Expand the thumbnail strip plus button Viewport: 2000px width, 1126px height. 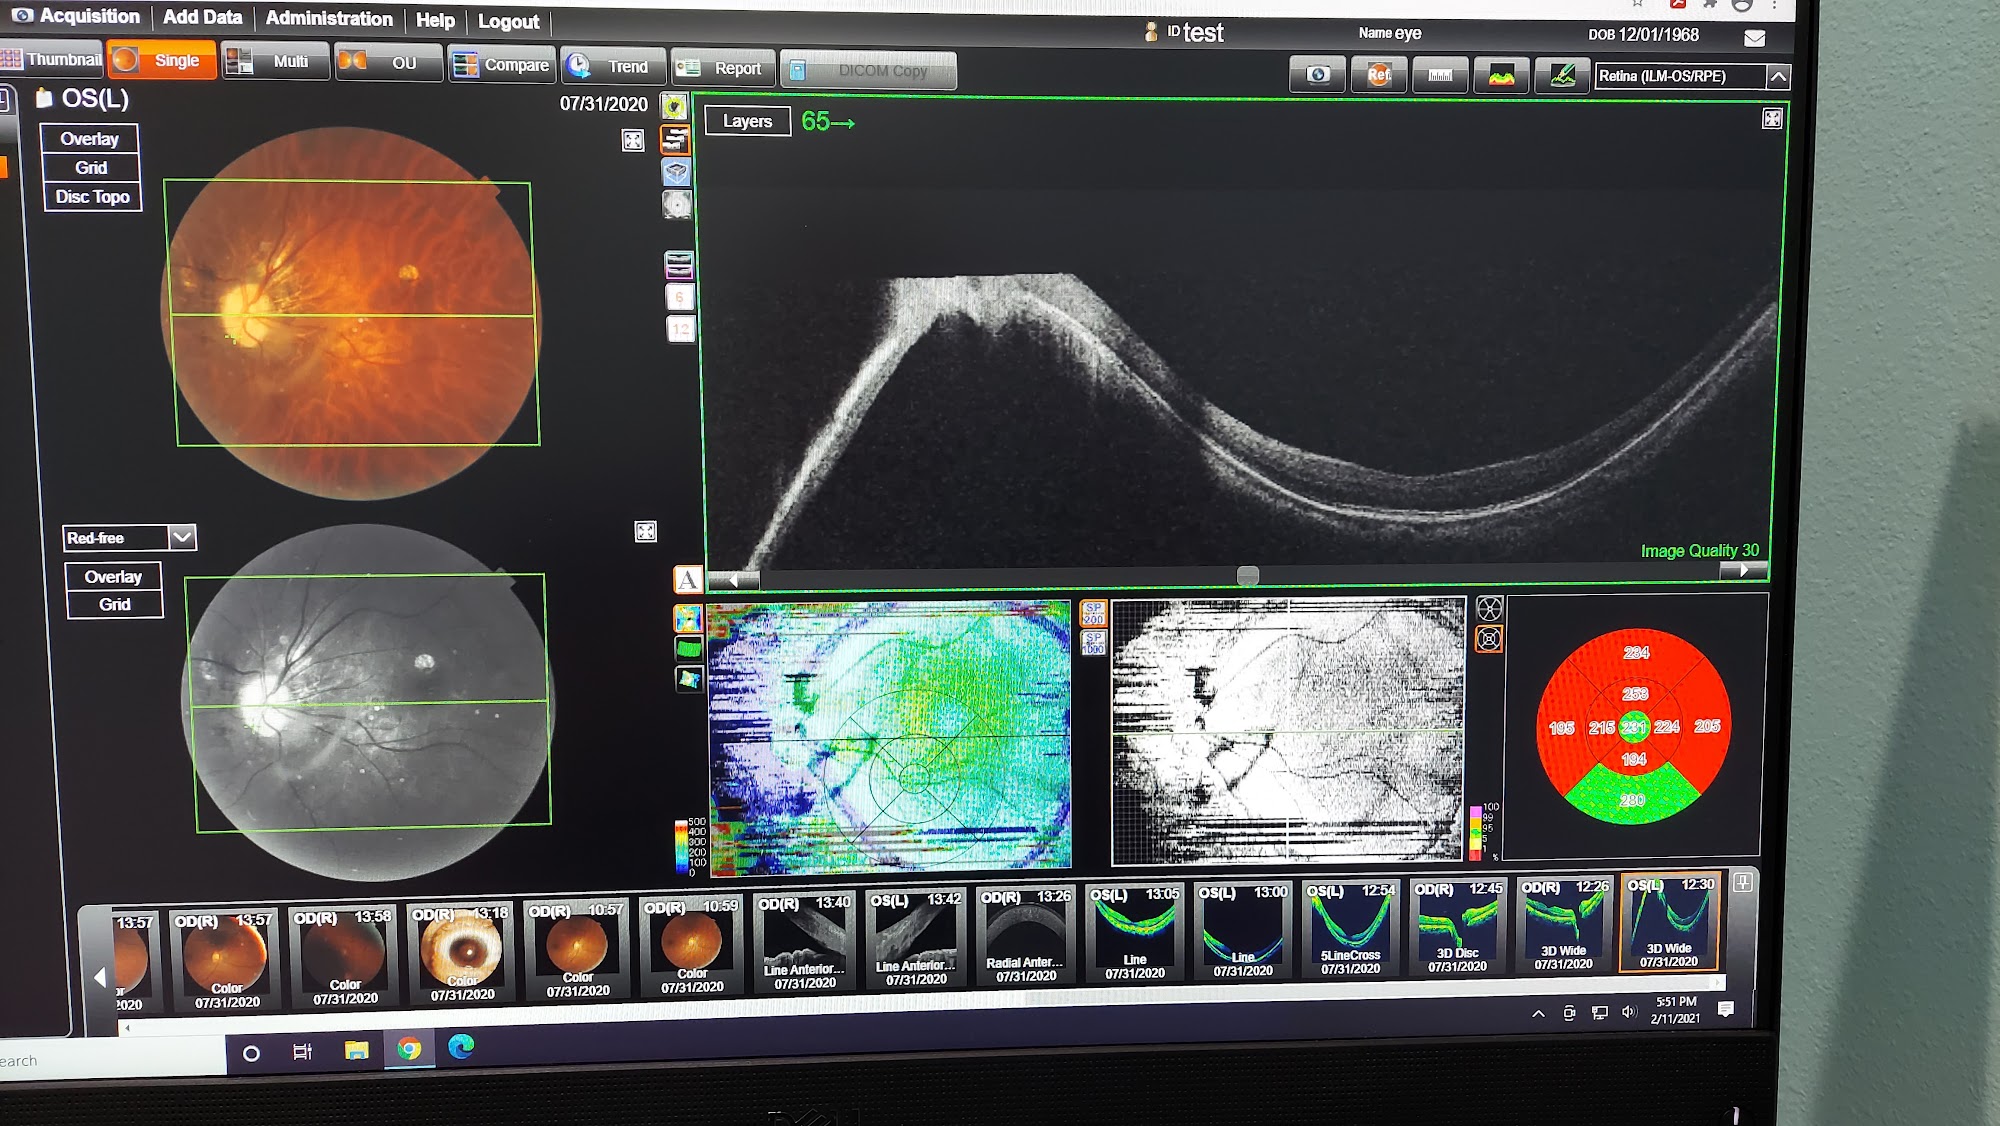tap(1742, 882)
